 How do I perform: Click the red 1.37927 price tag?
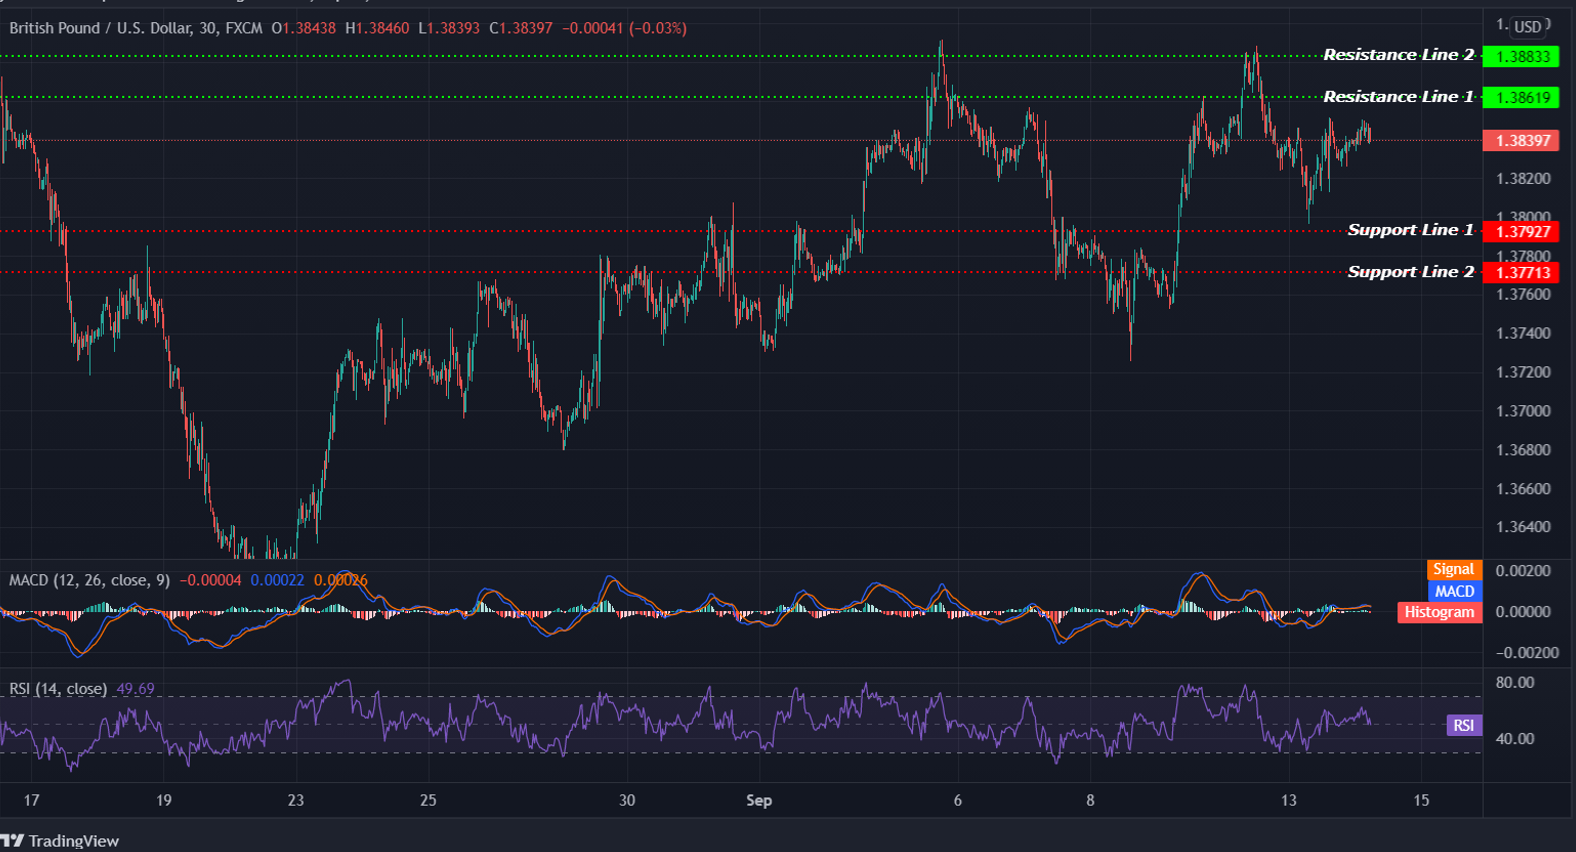point(1521,232)
